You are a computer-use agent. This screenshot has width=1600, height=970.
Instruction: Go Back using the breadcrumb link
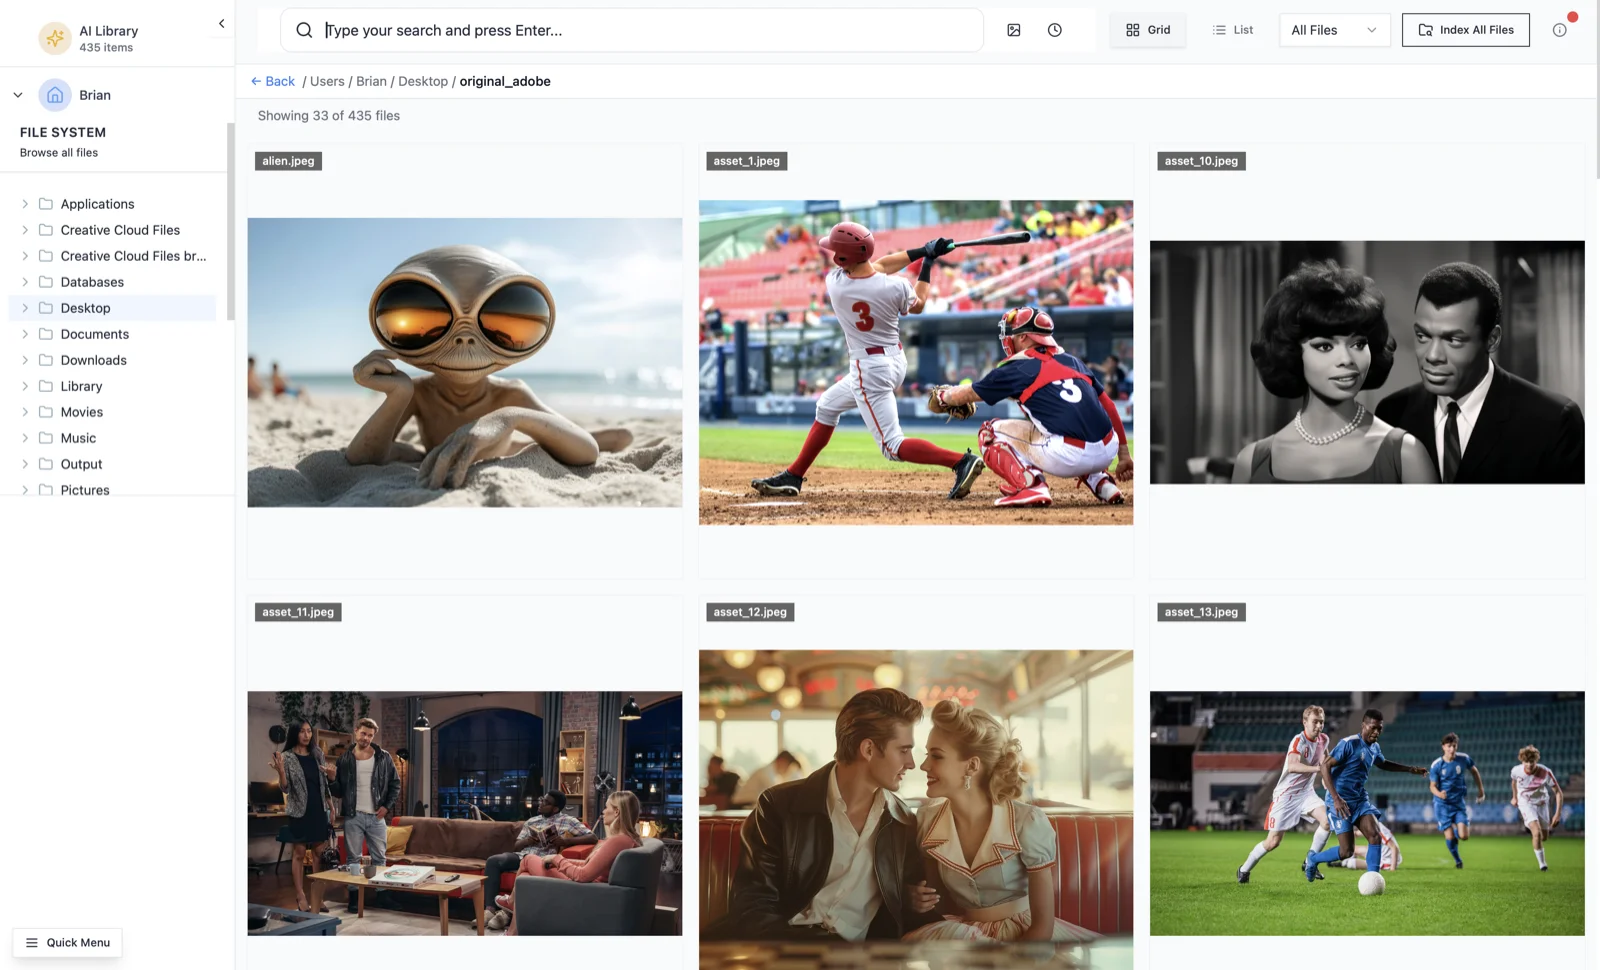(x=272, y=81)
